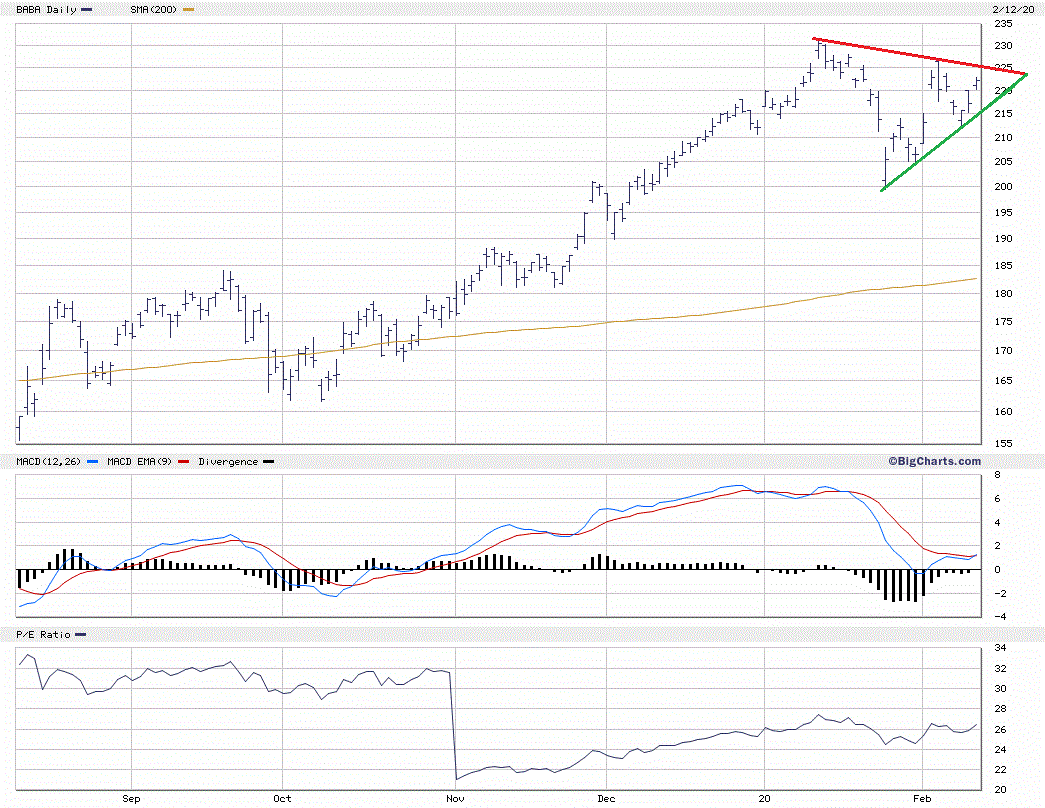Click the year label "20" between Dec and Feb

pyautogui.click(x=764, y=799)
